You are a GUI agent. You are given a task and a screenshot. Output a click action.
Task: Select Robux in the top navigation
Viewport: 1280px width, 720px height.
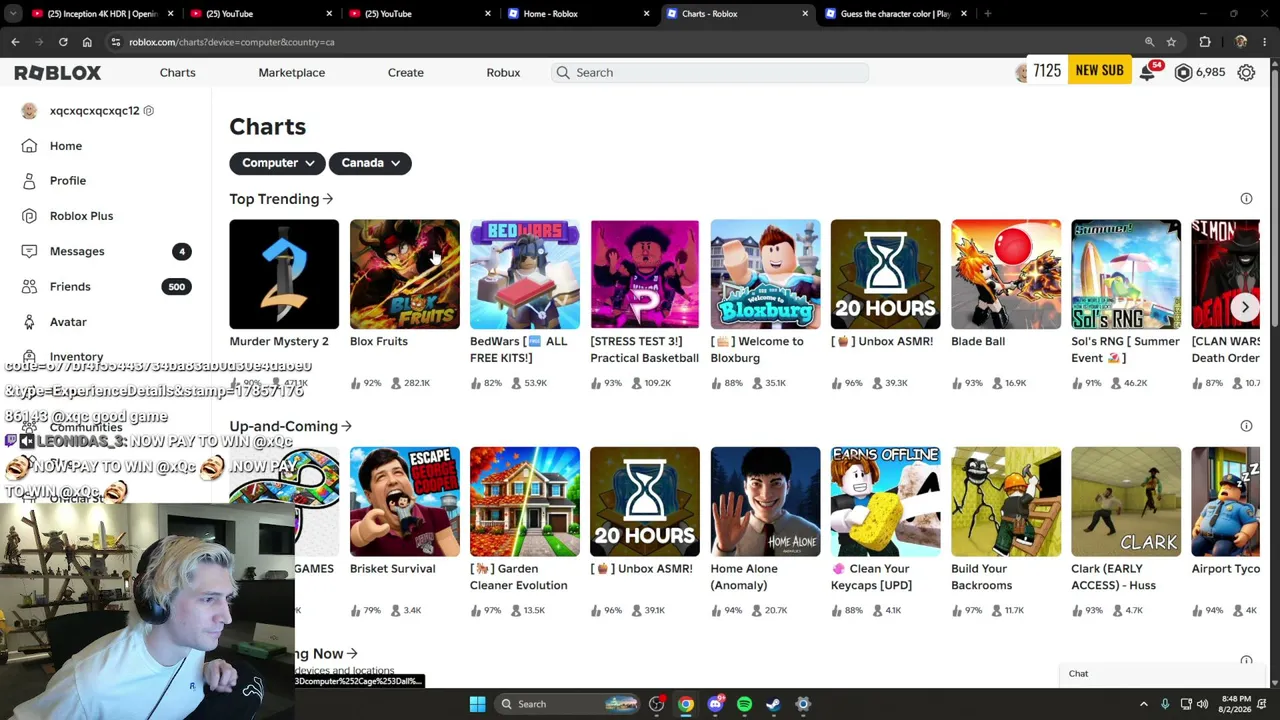click(503, 72)
